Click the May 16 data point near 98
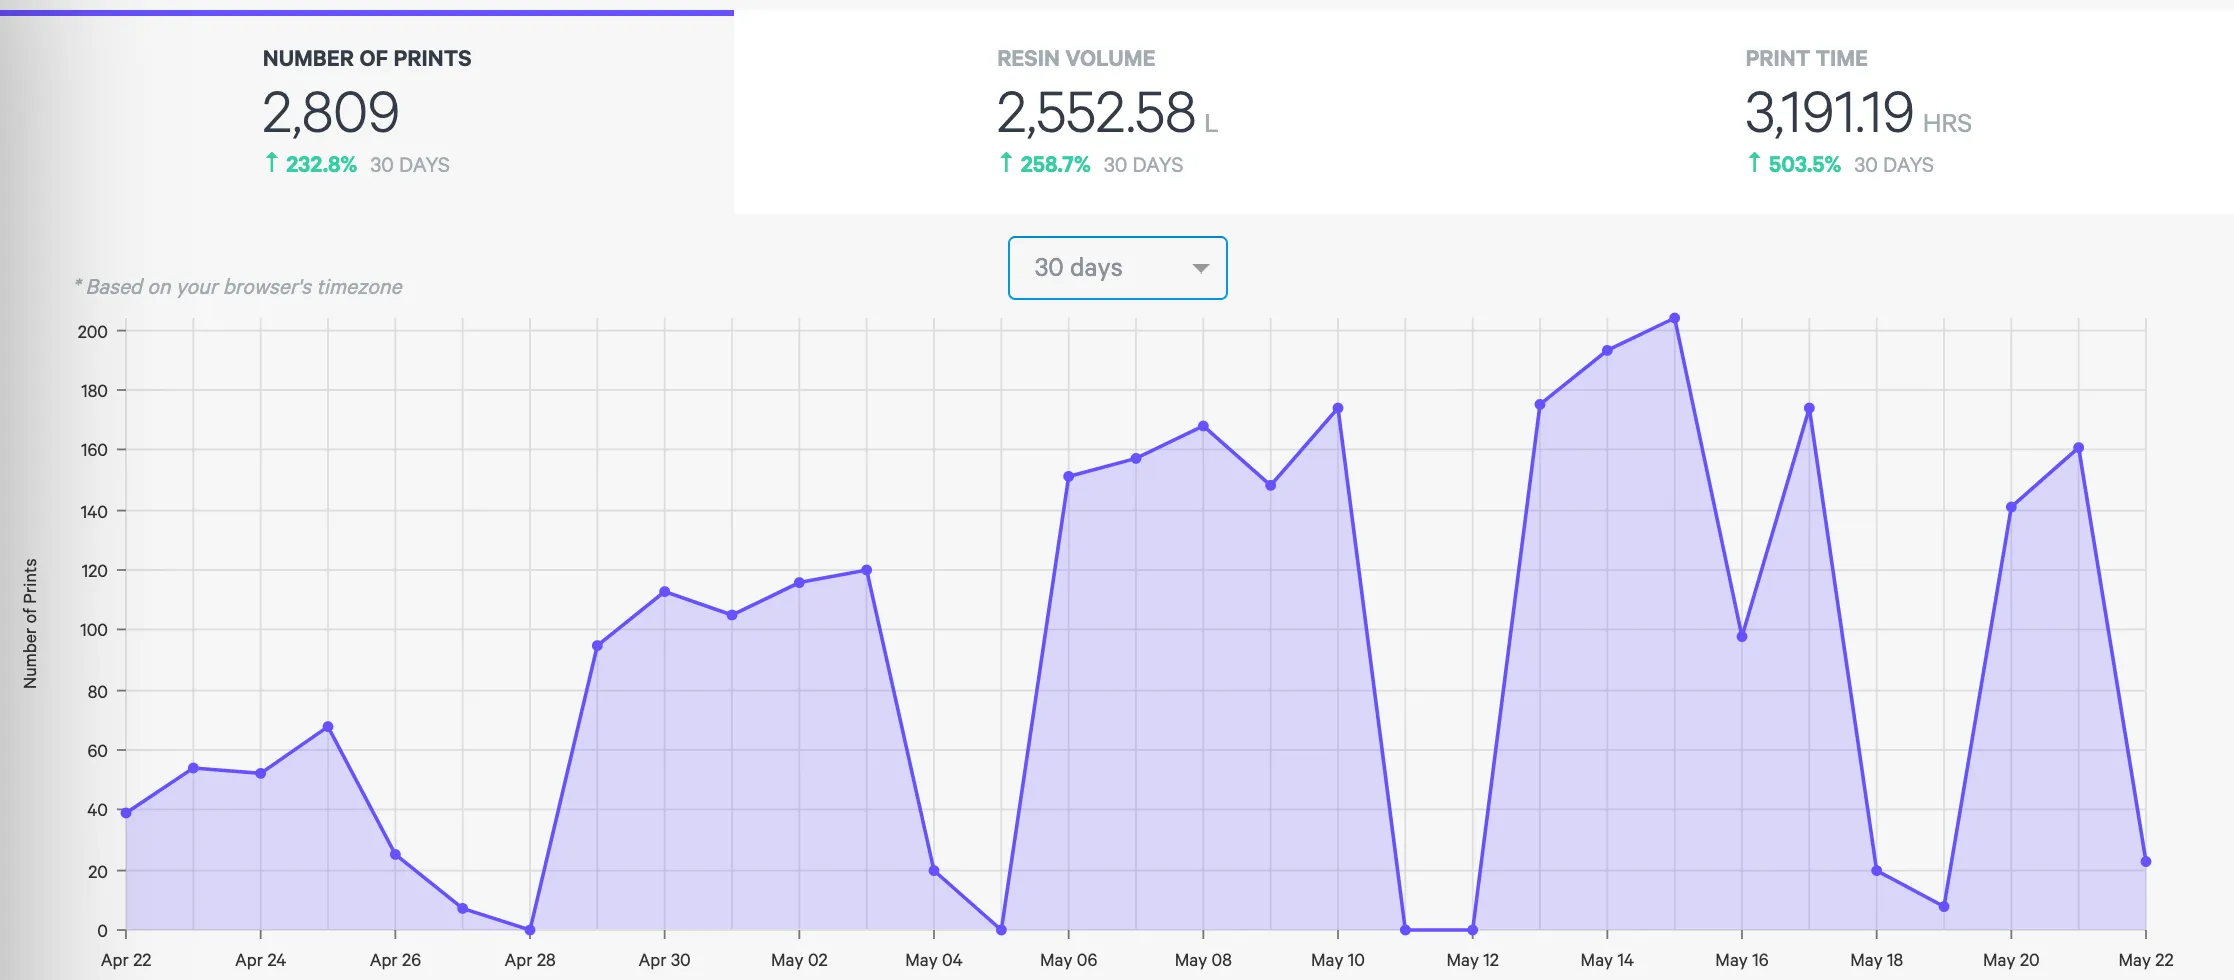The width and height of the screenshot is (2234, 980). click(1742, 636)
